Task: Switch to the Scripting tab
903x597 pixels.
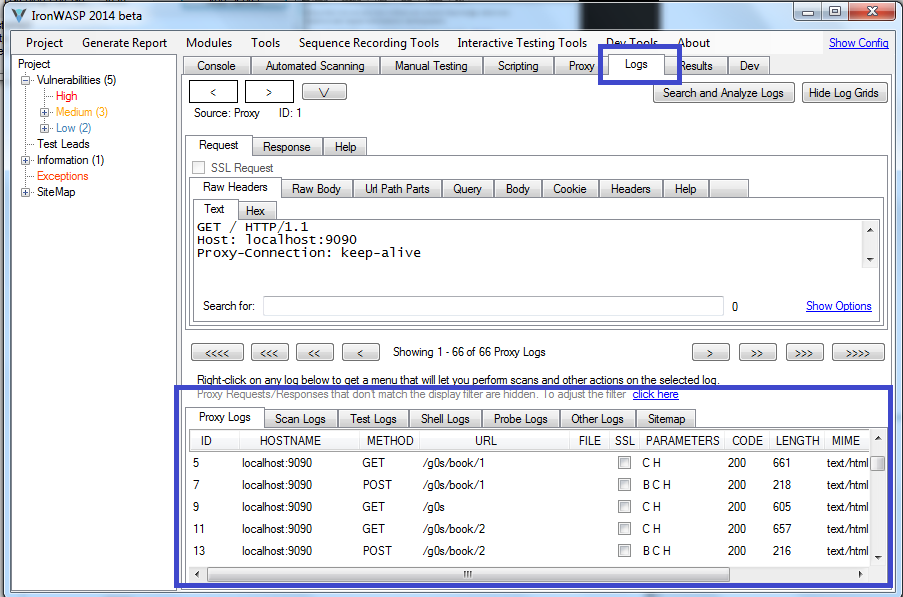Action: pos(518,66)
